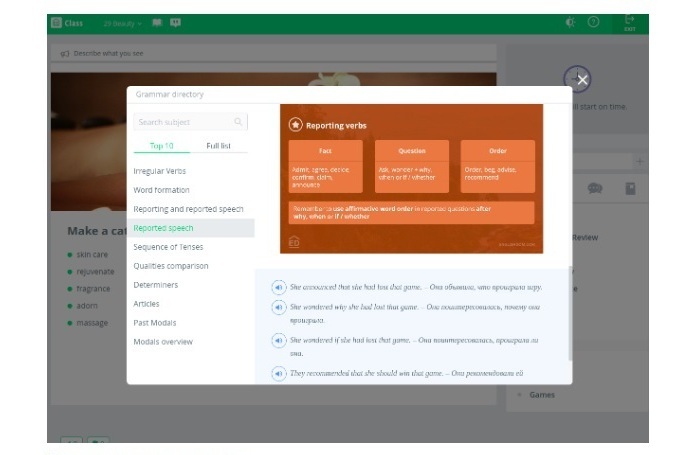Click the Exit icon in header
Screen dimensions: 700x455
tap(629, 22)
